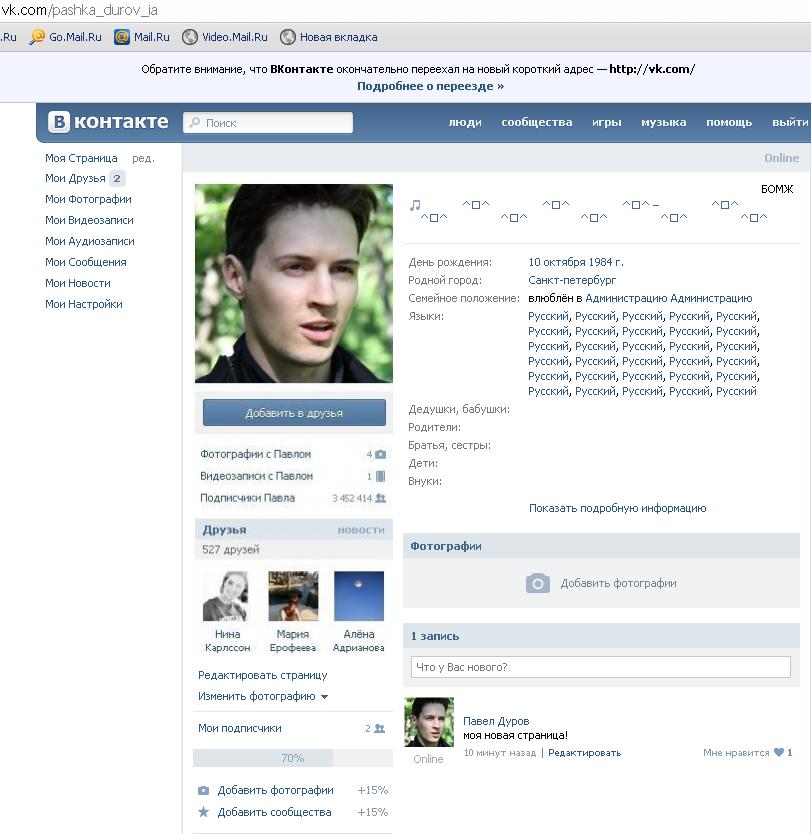Image resolution: width=811 pixels, height=834 pixels.
Task: Click the Mail.Ru bookmark icon
Action: [122, 37]
